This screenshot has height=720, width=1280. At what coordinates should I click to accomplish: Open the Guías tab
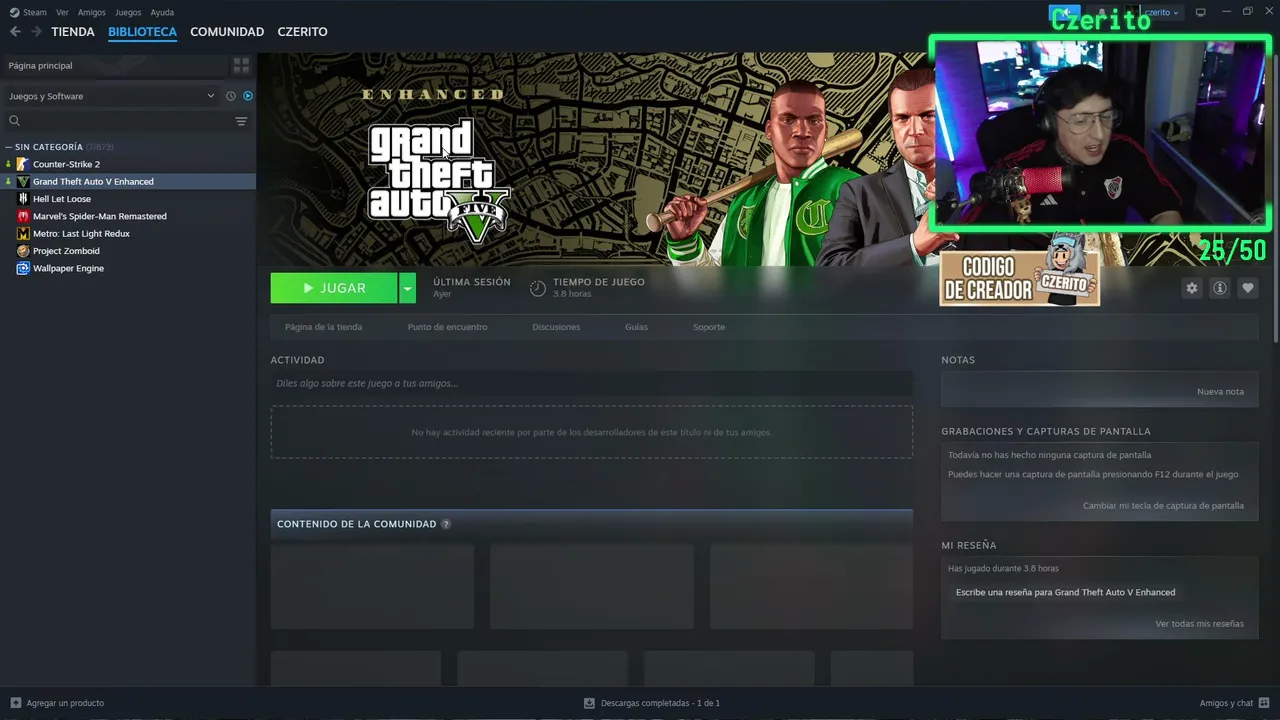tap(636, 327)
